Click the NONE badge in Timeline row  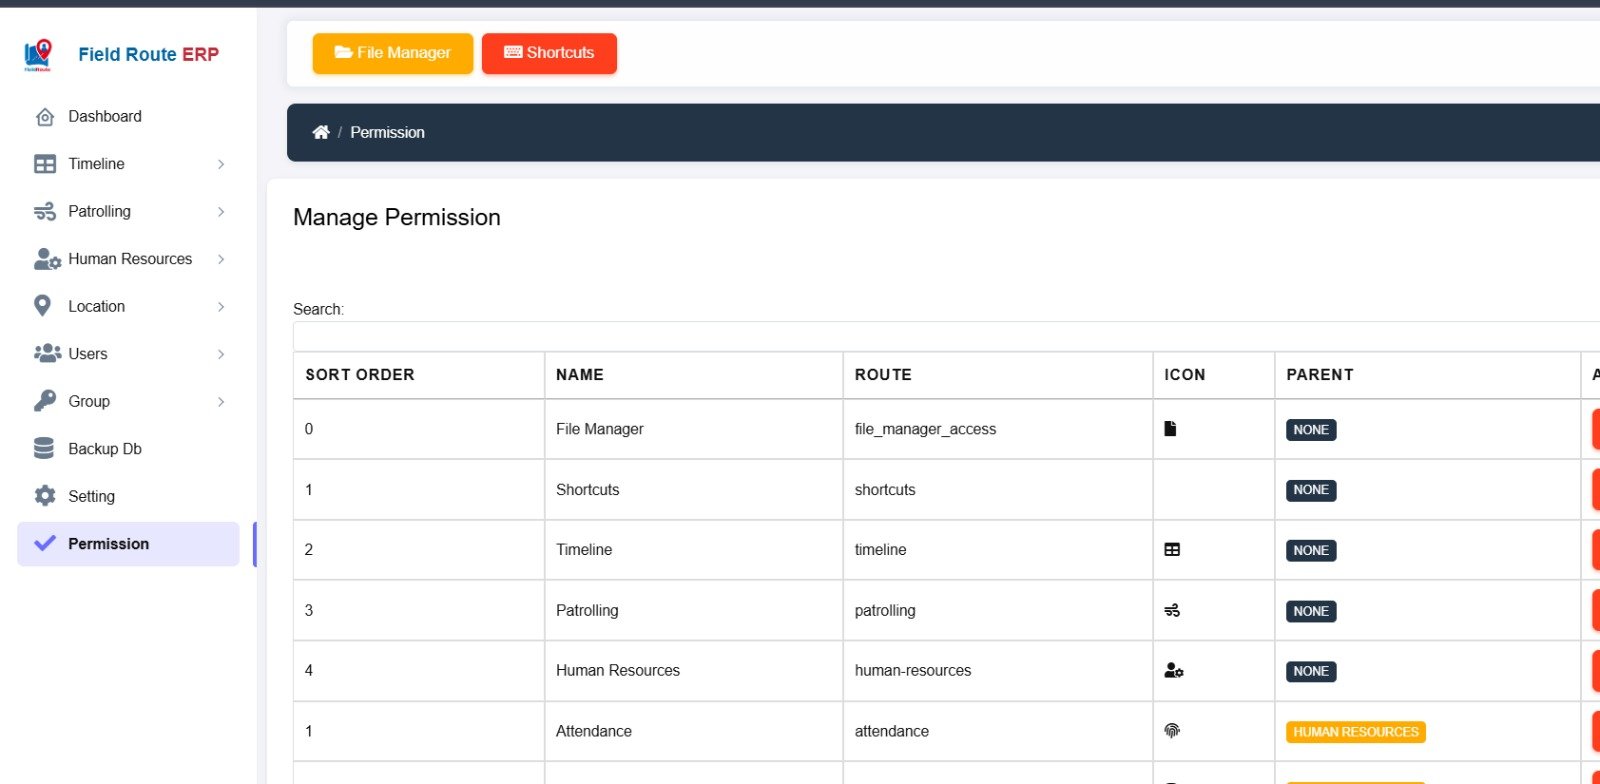(1311, 551)
